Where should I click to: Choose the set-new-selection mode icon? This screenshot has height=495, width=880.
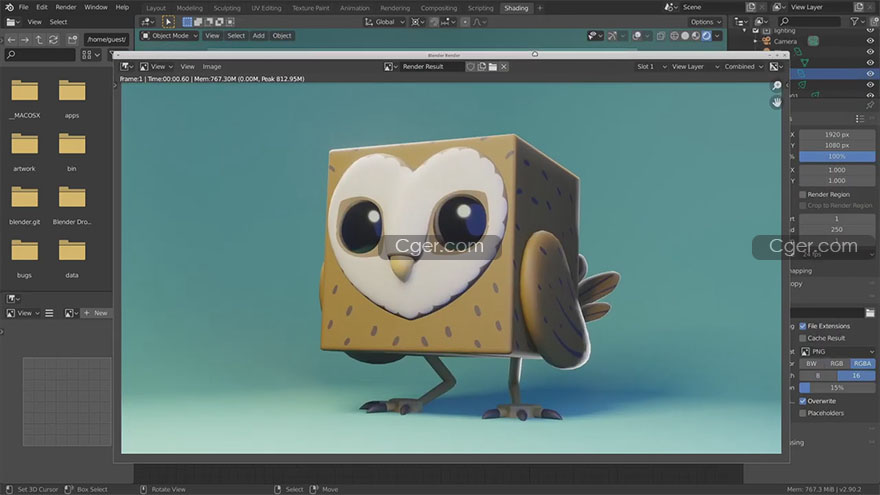click(x=187, y=22)
